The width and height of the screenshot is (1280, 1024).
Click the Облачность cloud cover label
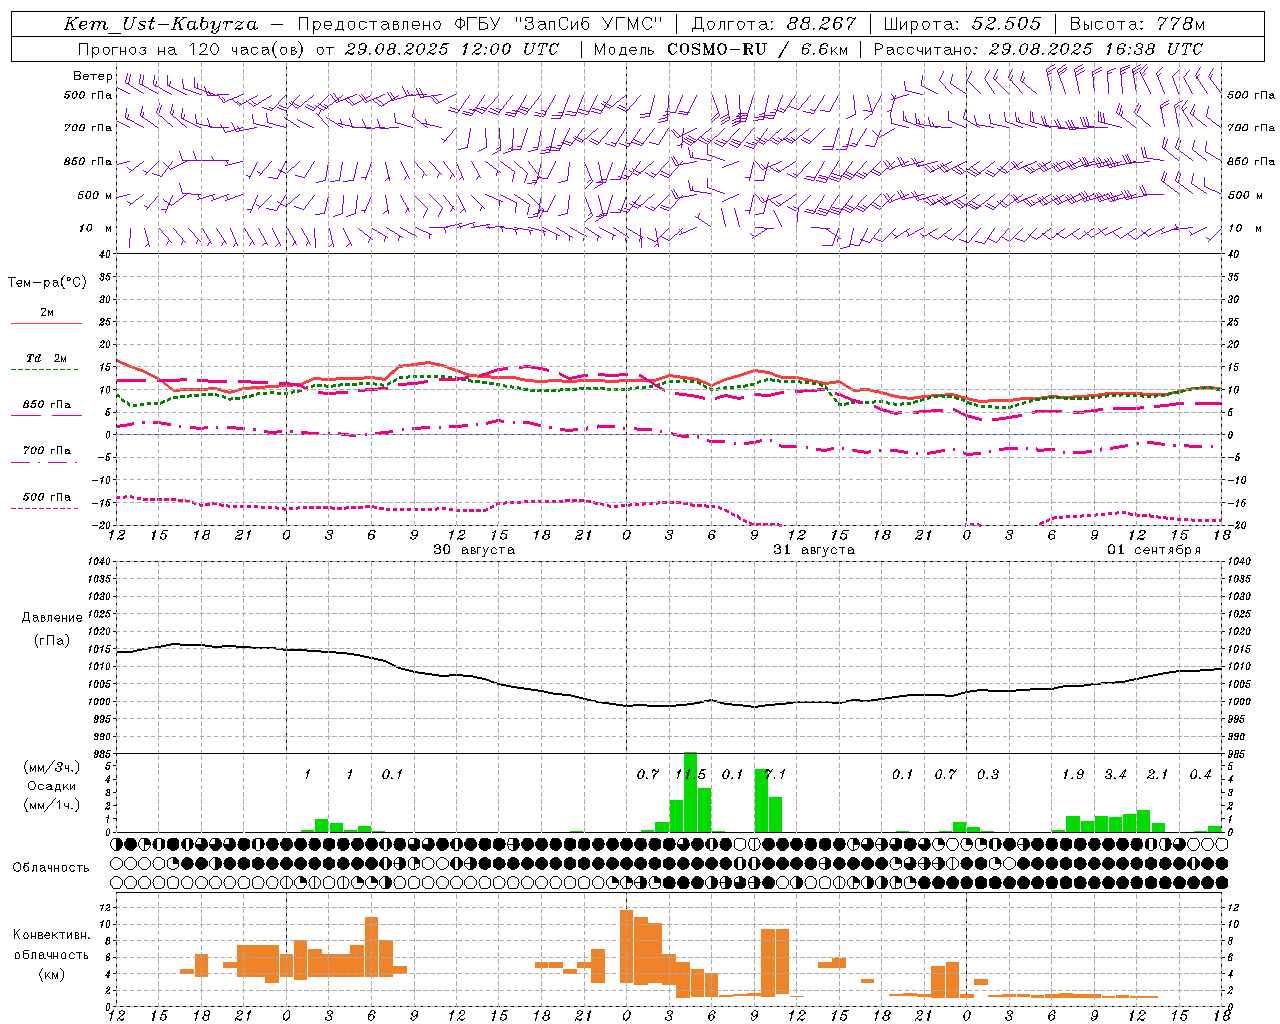pyautogui.click(x=51, y=868)
